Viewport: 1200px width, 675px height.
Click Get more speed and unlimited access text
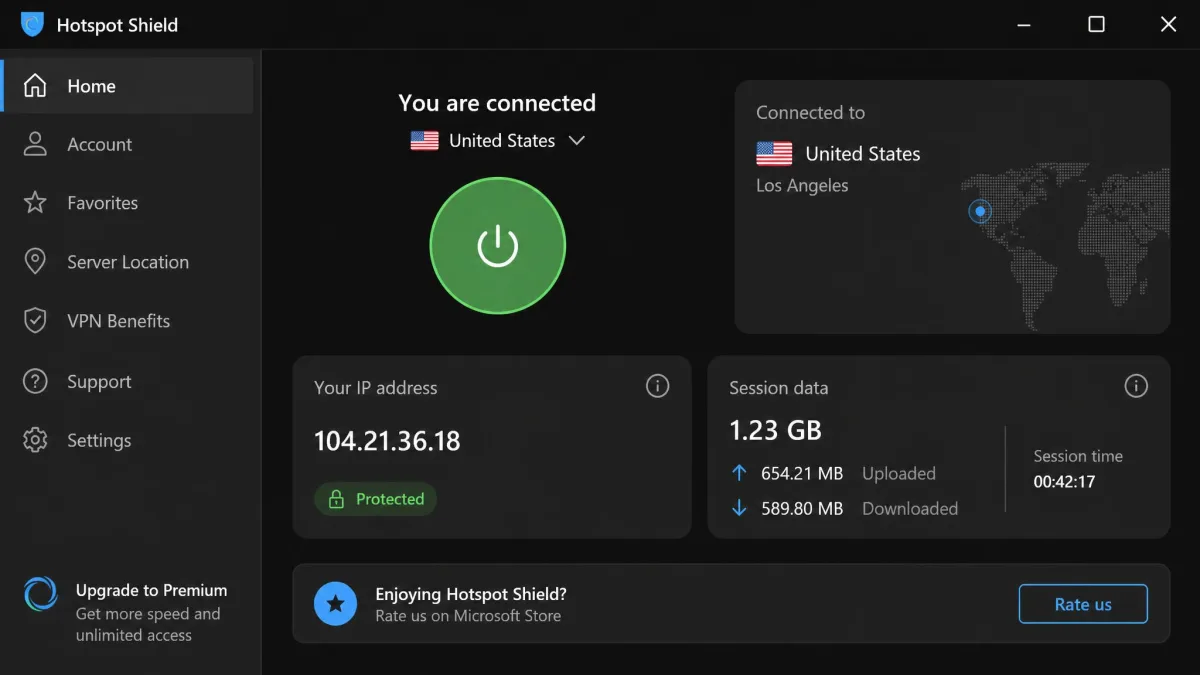[148, 625]
